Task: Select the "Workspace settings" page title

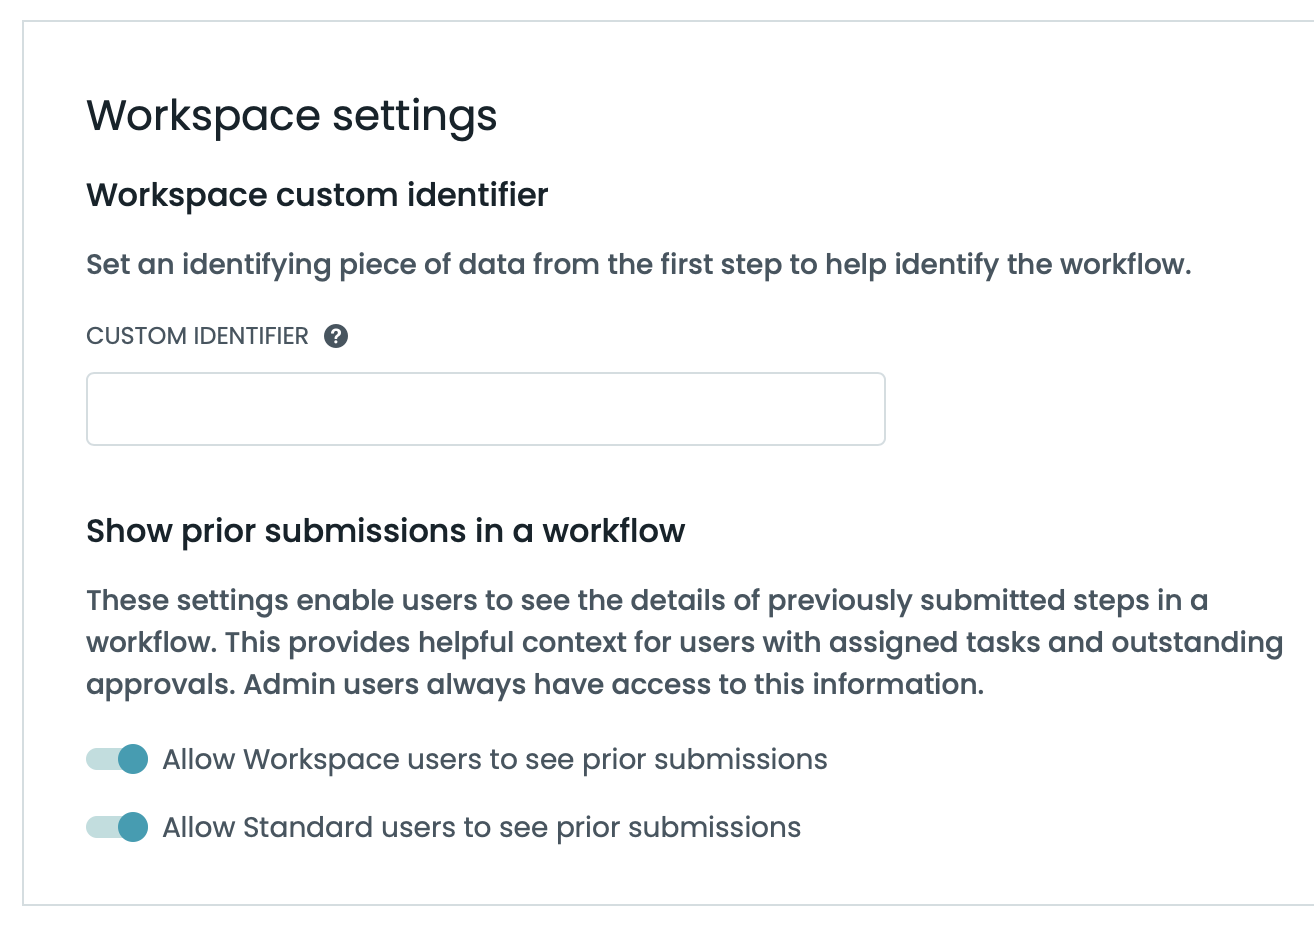Action: pyautogui.click(x=291, y=116)
